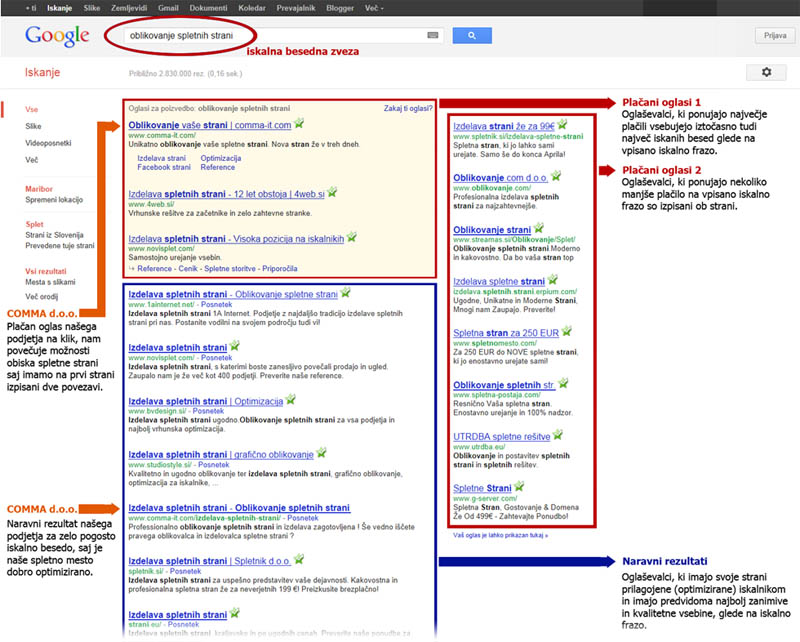
Task: Open Dokumenti in the top bar
Action: tap(208, 8)
